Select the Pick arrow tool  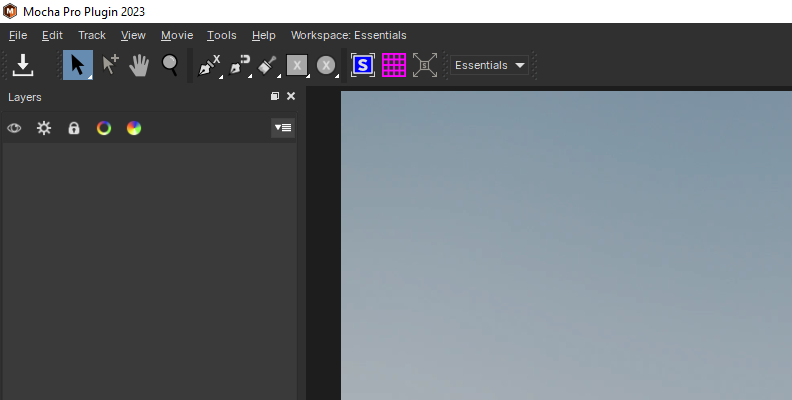(78, 65)
